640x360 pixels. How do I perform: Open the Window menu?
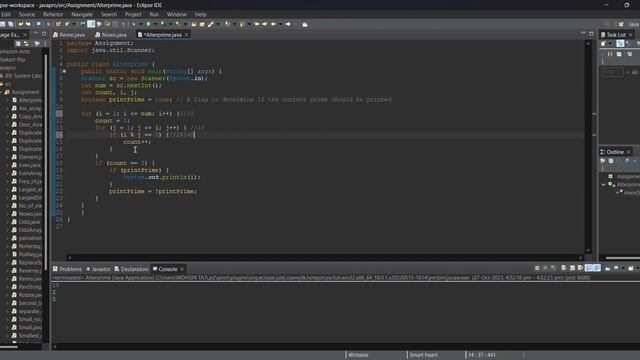(176, 14)
